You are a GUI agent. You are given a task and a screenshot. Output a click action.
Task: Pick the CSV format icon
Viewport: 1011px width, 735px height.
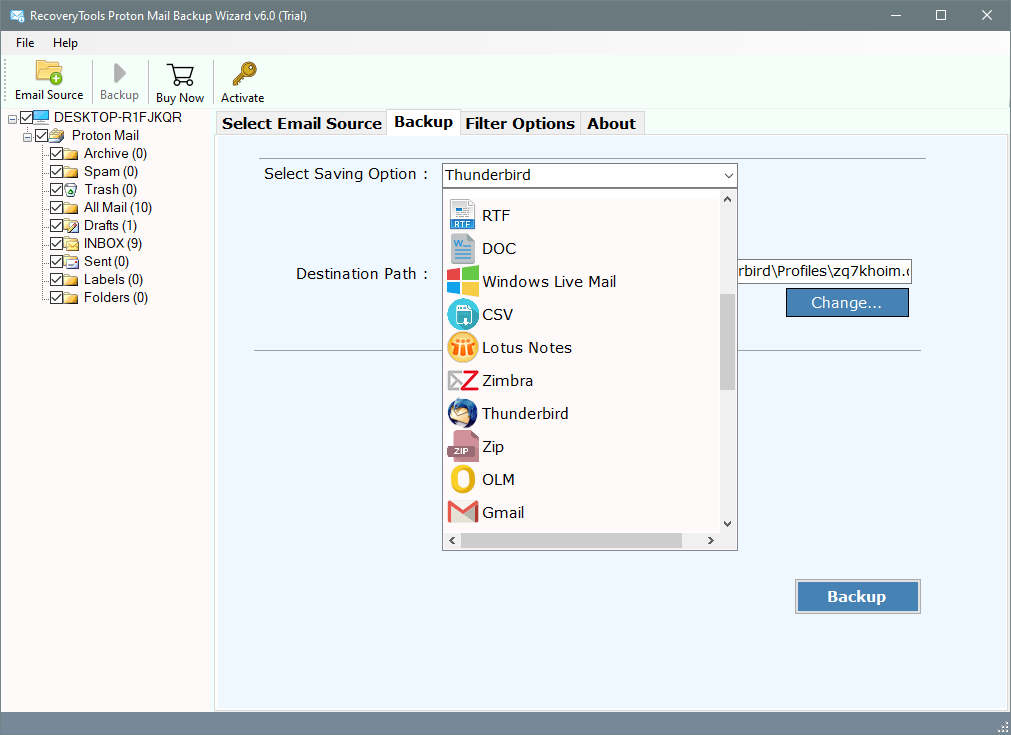pyautogui.click(x=462, y=314)
